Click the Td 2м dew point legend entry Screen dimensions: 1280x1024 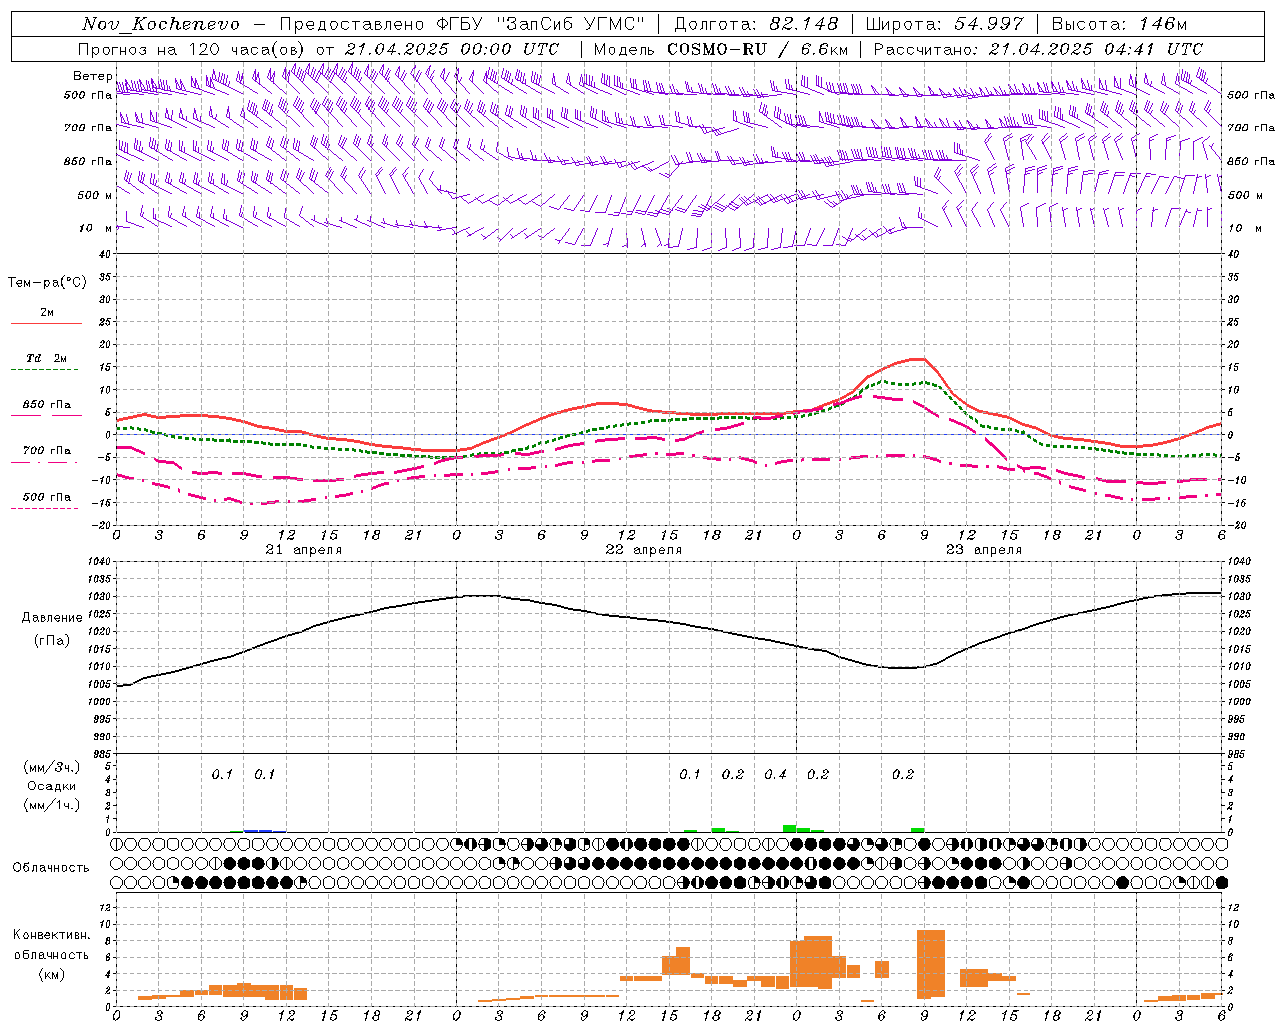(46, 358)
